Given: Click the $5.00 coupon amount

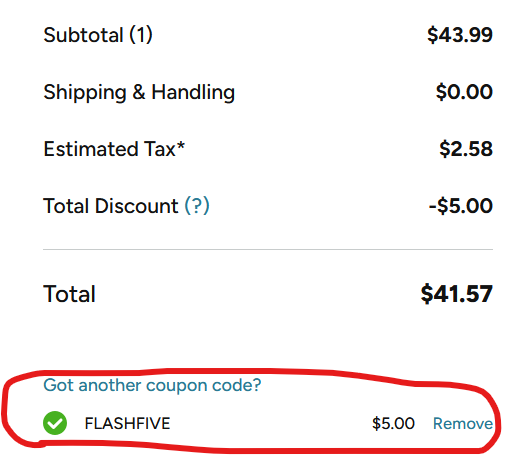Looking at the screenshot, I should coord(393,424).
